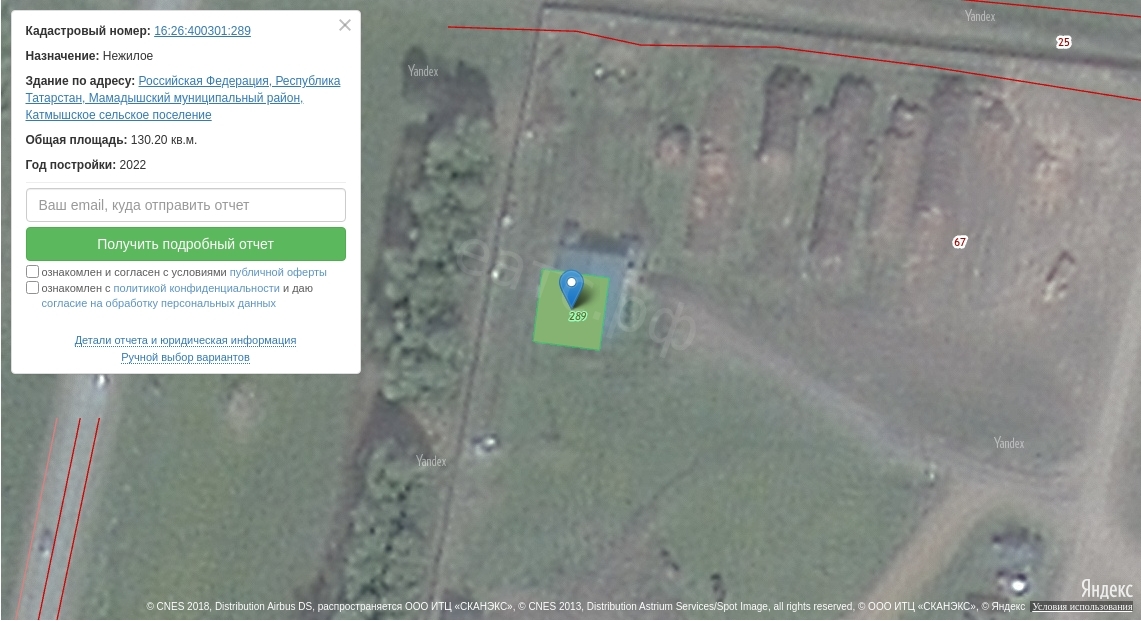The width and height of the screenshot is (1141, 621).
Task: Open согласие на обработку персональных данных link
Action: click(x=159, y=303)
